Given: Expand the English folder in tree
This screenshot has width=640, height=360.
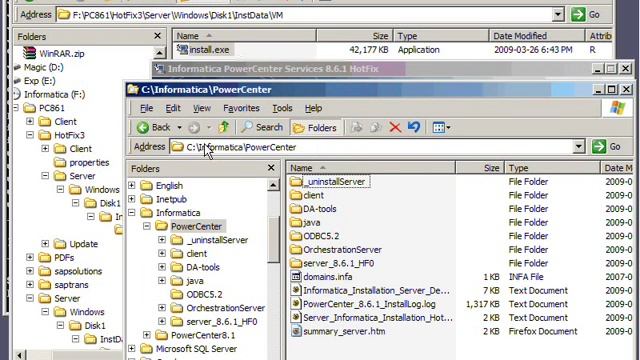Looking at the screenshot, I should click(x=132, y=185).
